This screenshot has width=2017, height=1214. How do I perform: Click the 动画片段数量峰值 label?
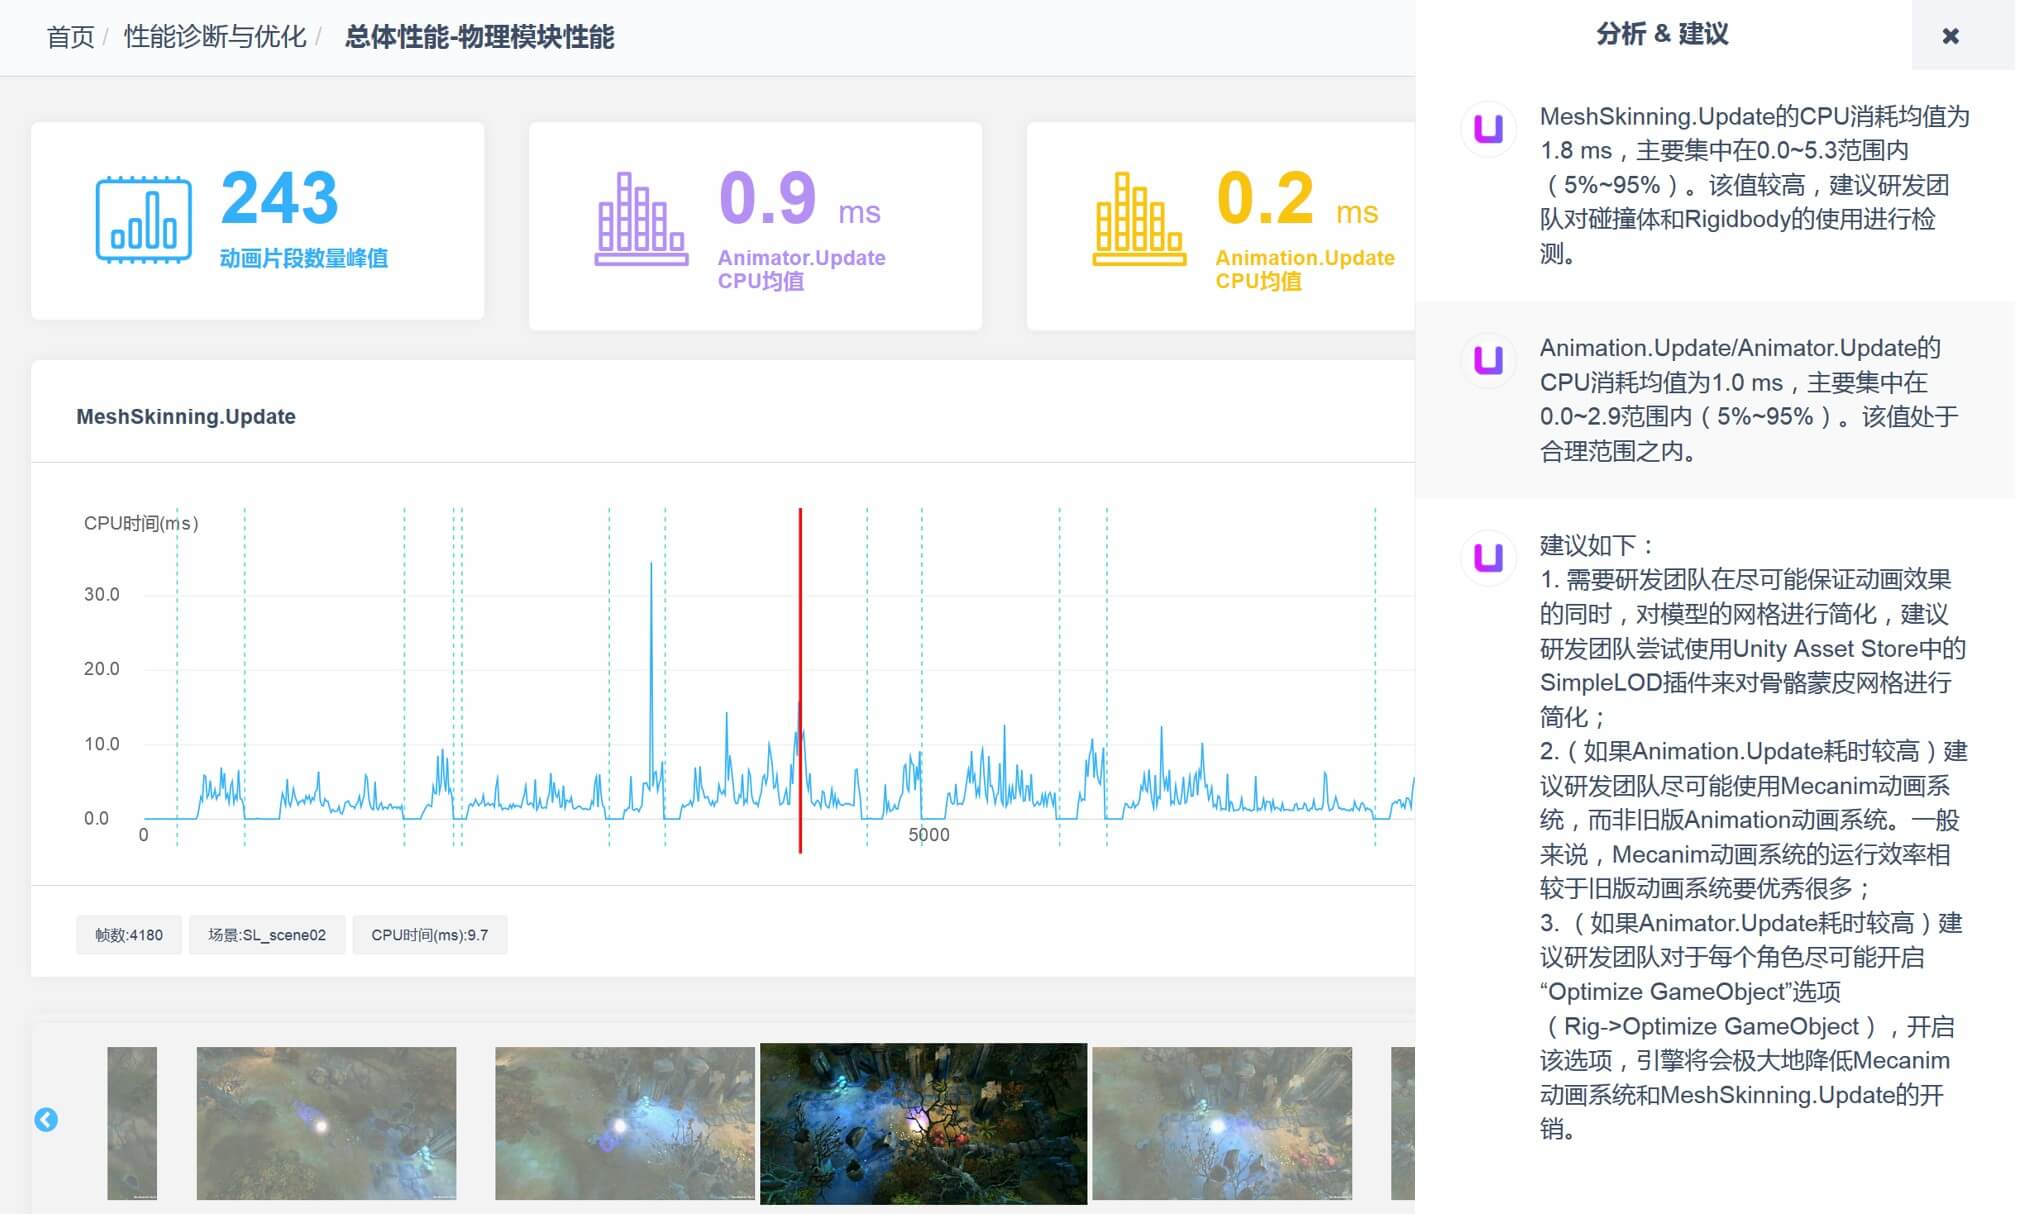point(304,258)
